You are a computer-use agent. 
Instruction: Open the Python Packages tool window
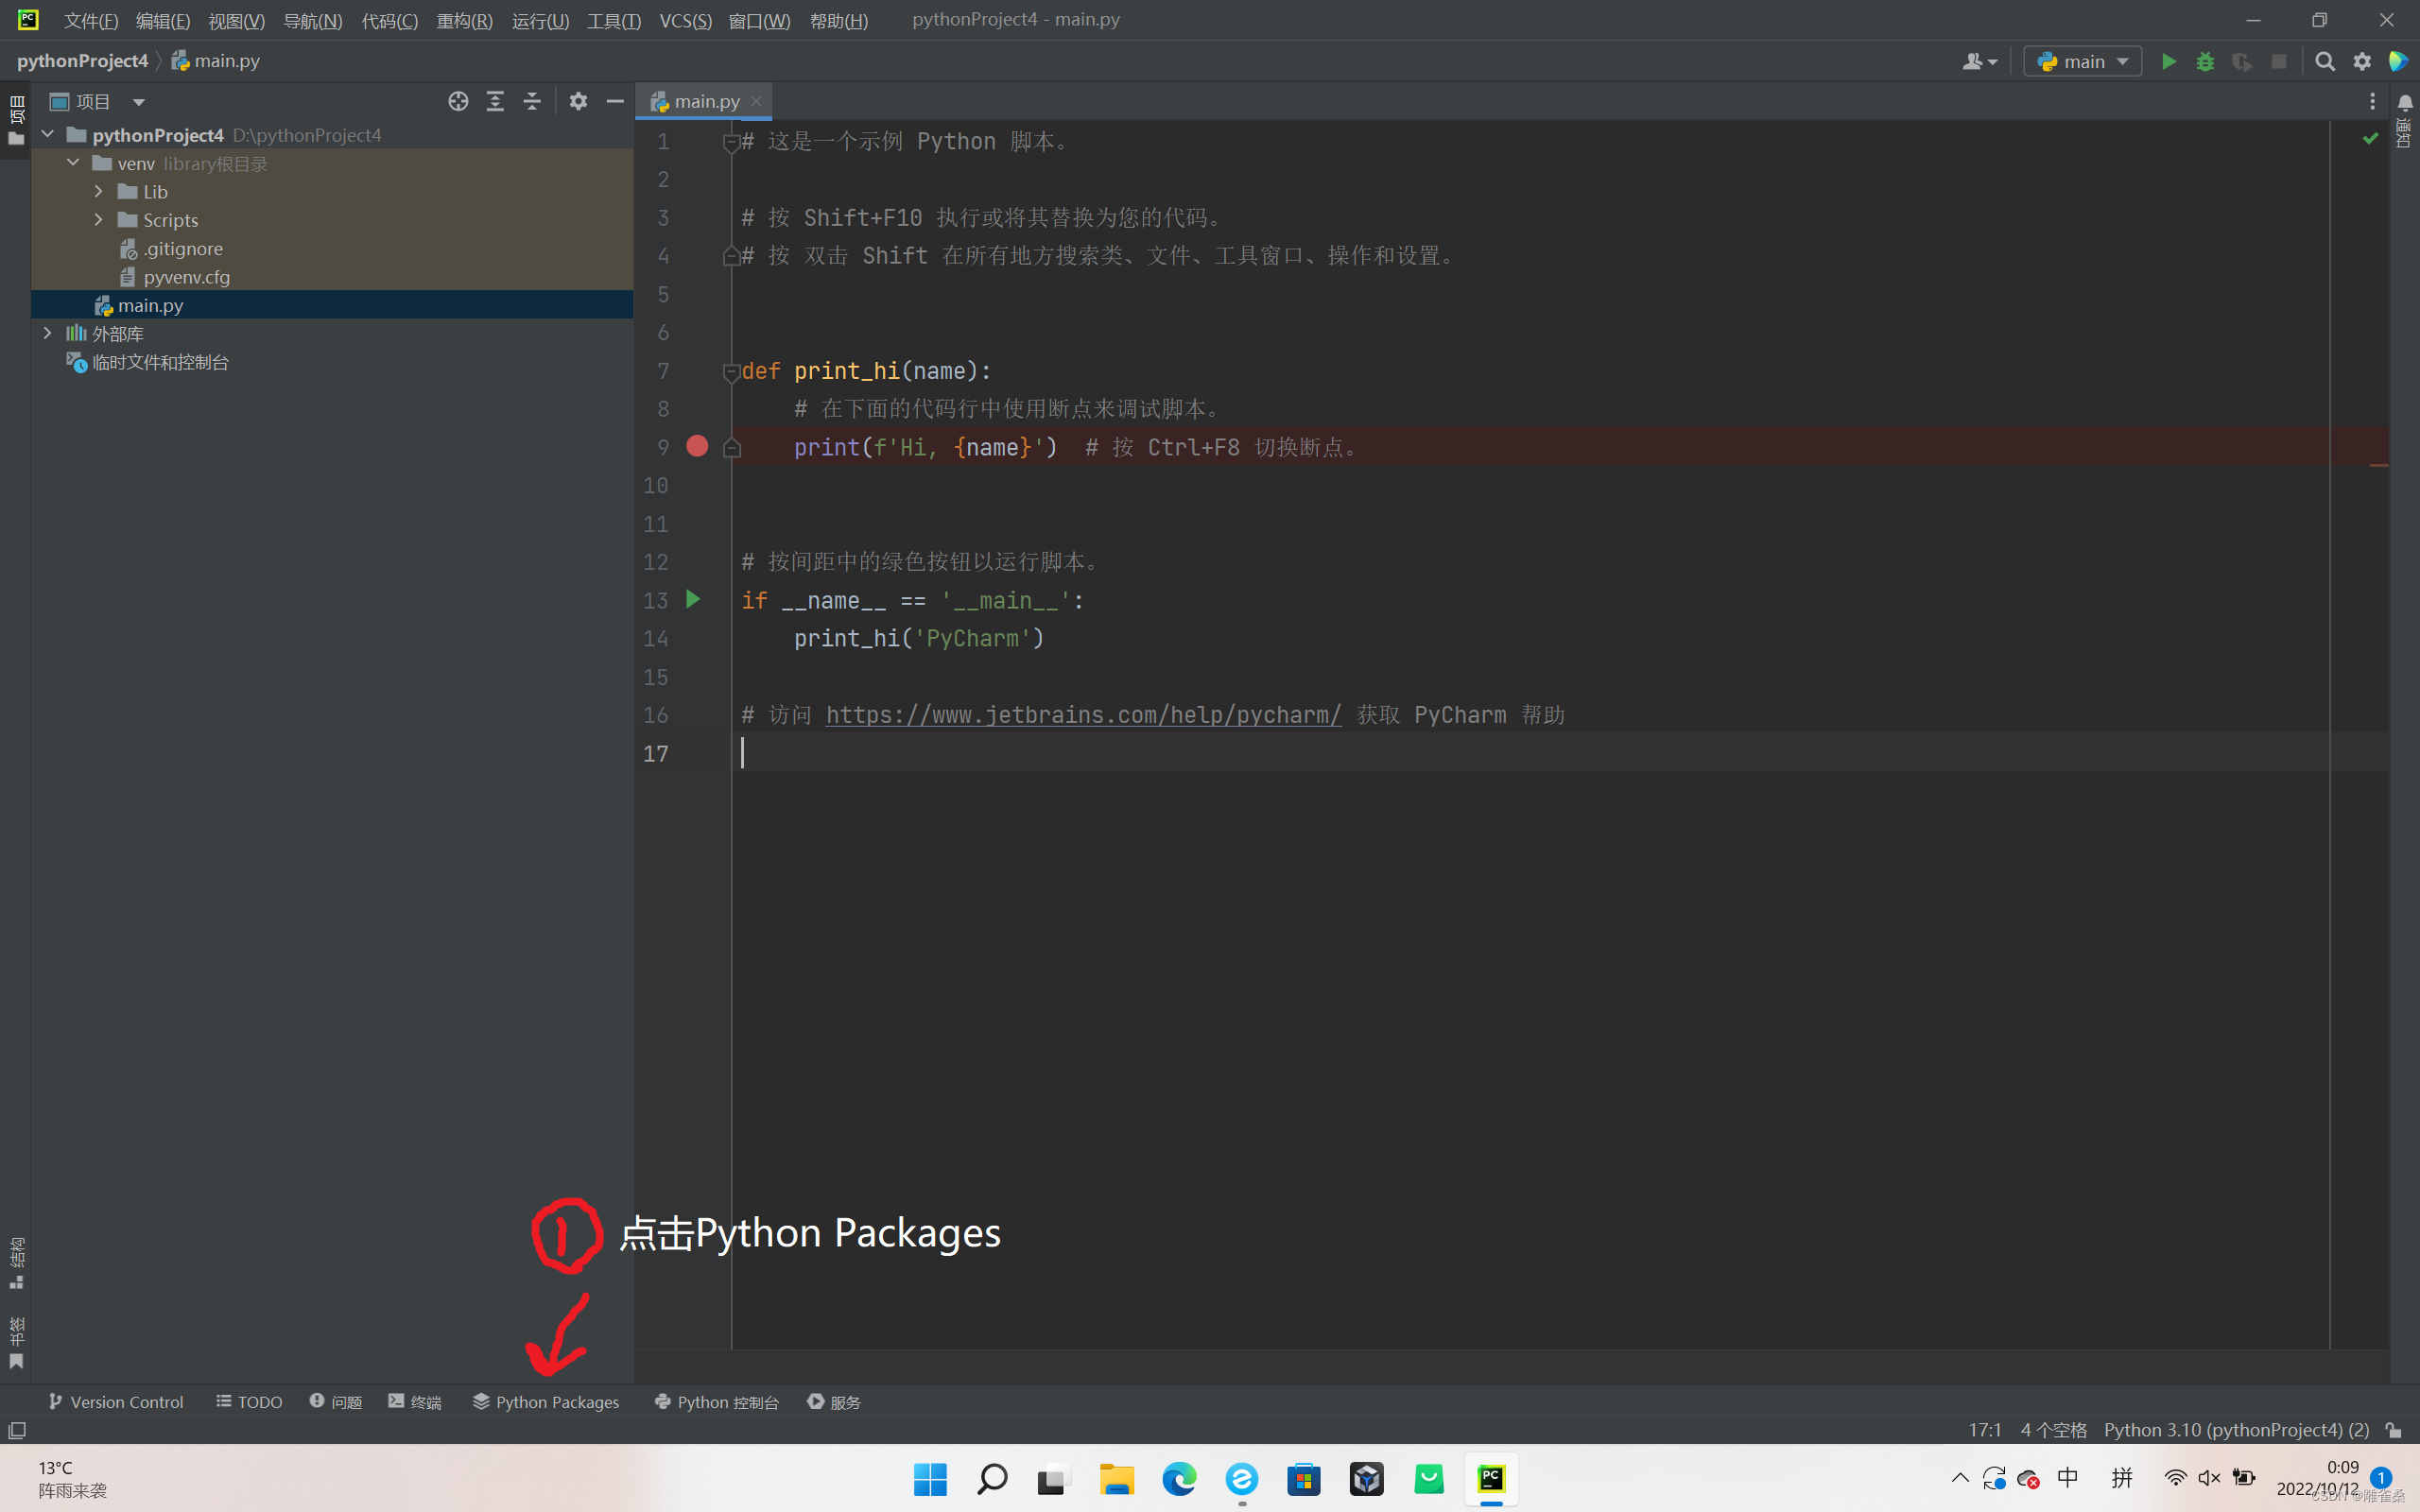(546, 1401)
